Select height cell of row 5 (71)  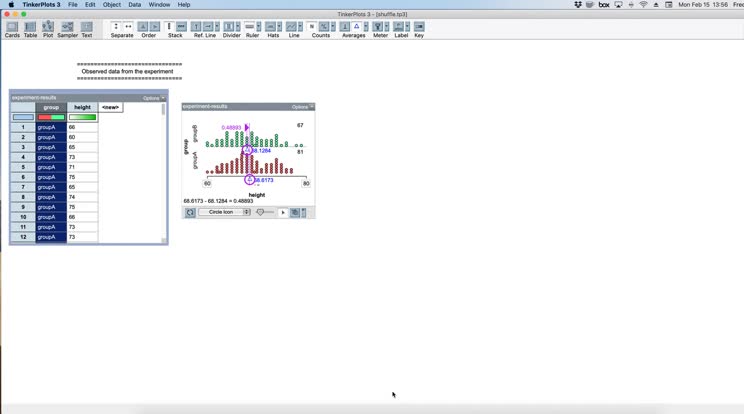(x=83, y=167)
